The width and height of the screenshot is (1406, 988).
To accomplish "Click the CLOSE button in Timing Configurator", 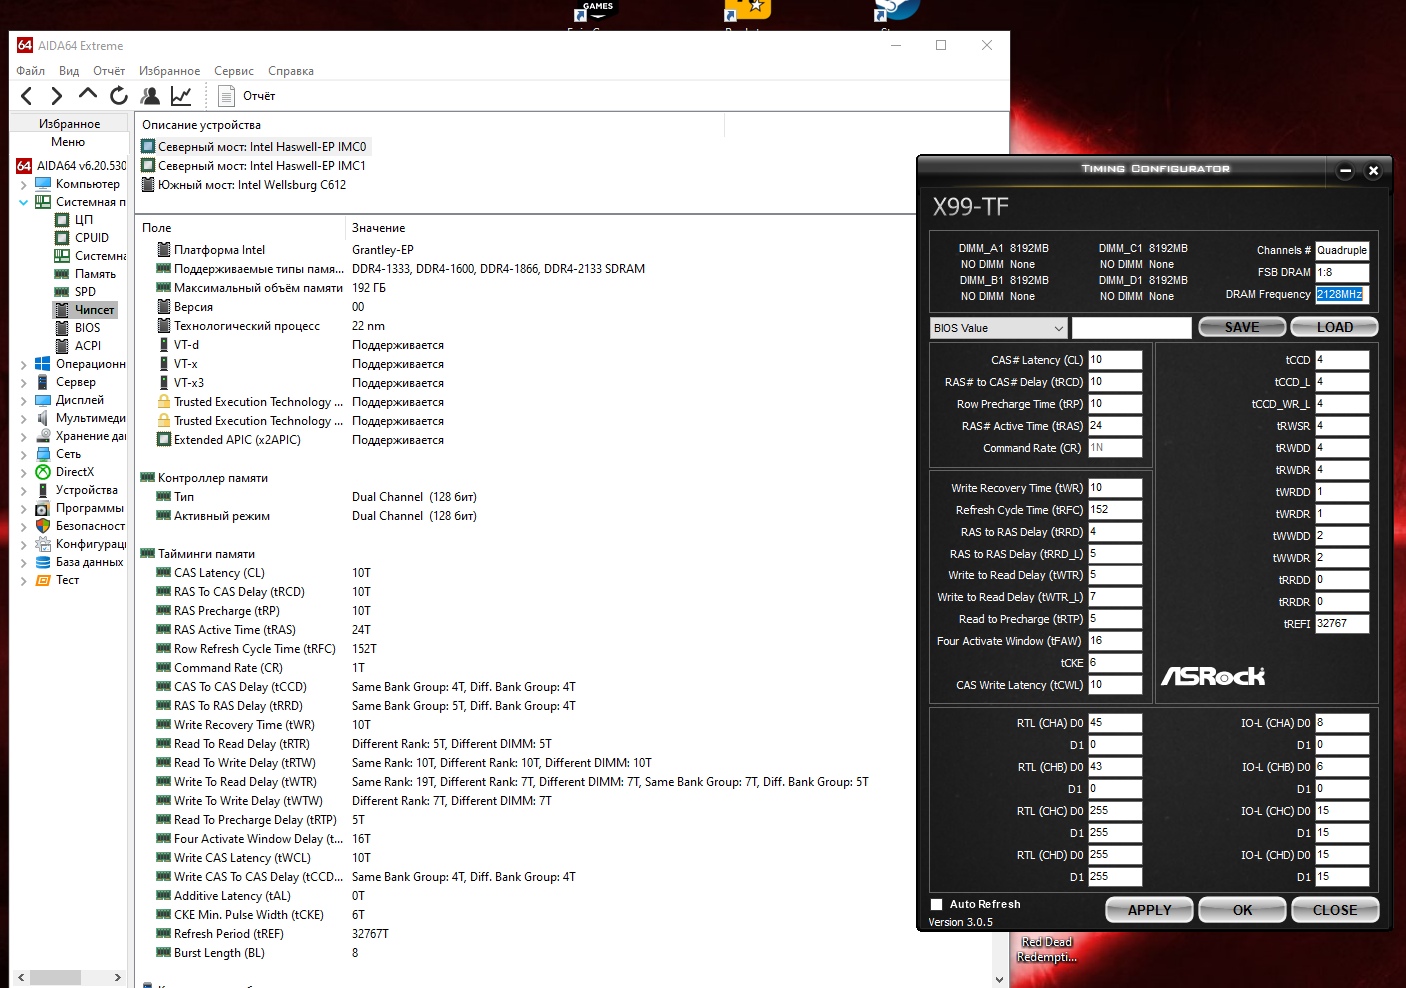I will coord(1335,910).
